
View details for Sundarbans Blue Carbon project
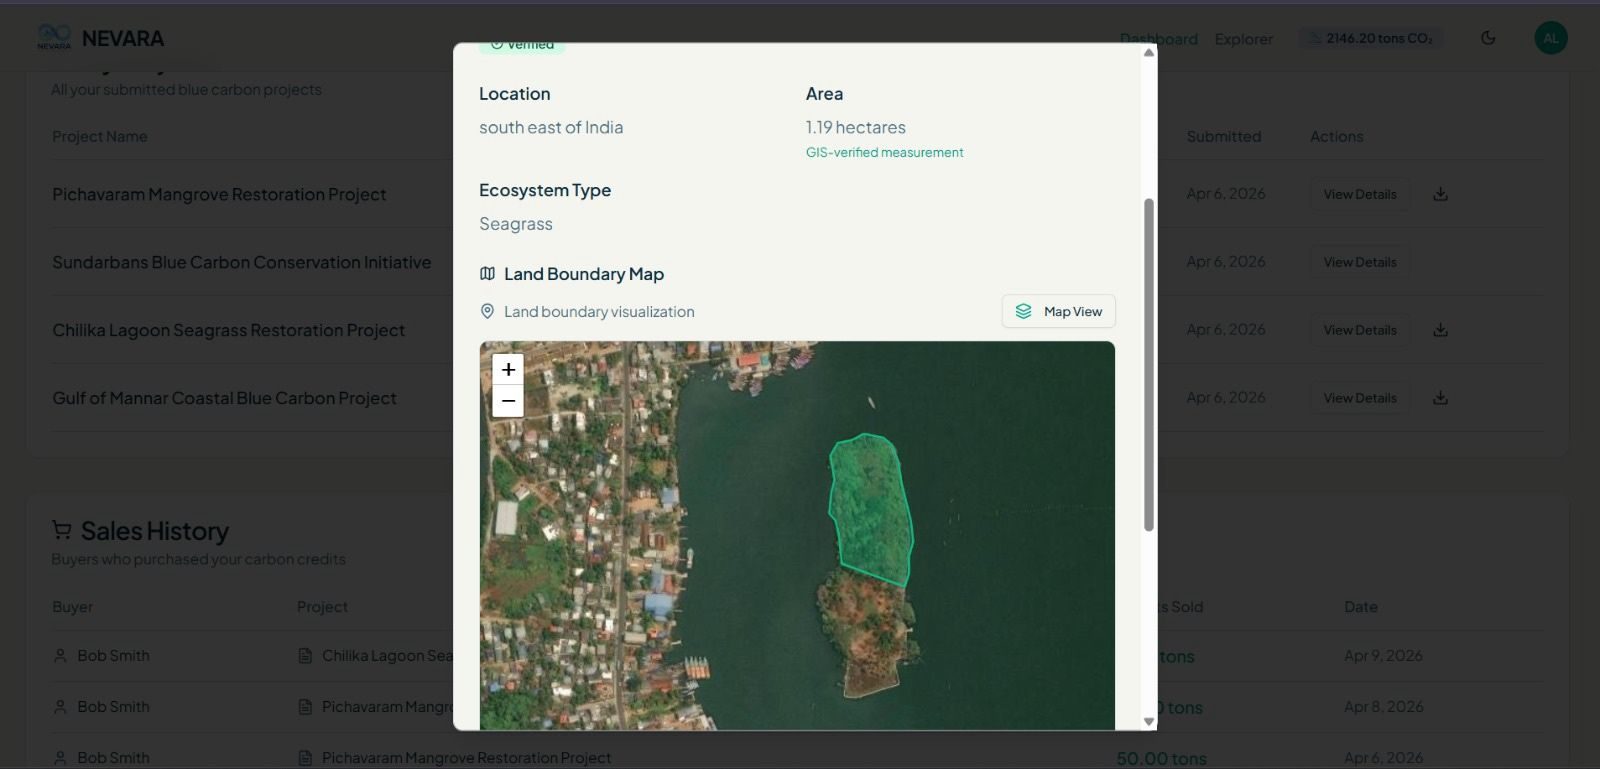(x=1359, y=262)
